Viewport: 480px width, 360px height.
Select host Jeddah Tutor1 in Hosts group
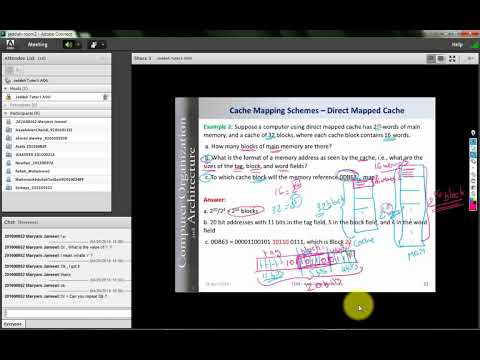[x=57, y=97]
